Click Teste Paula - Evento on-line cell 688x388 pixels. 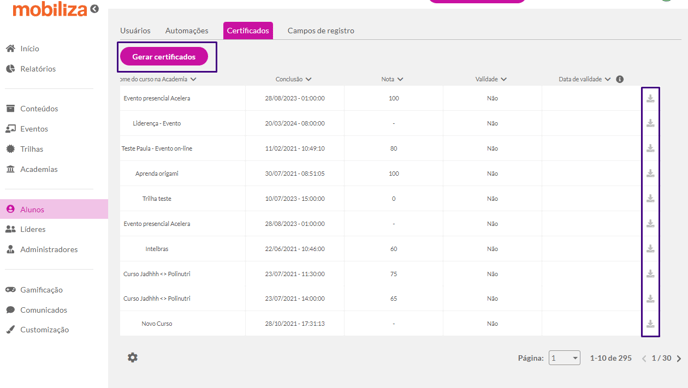(x=157, y=149)
